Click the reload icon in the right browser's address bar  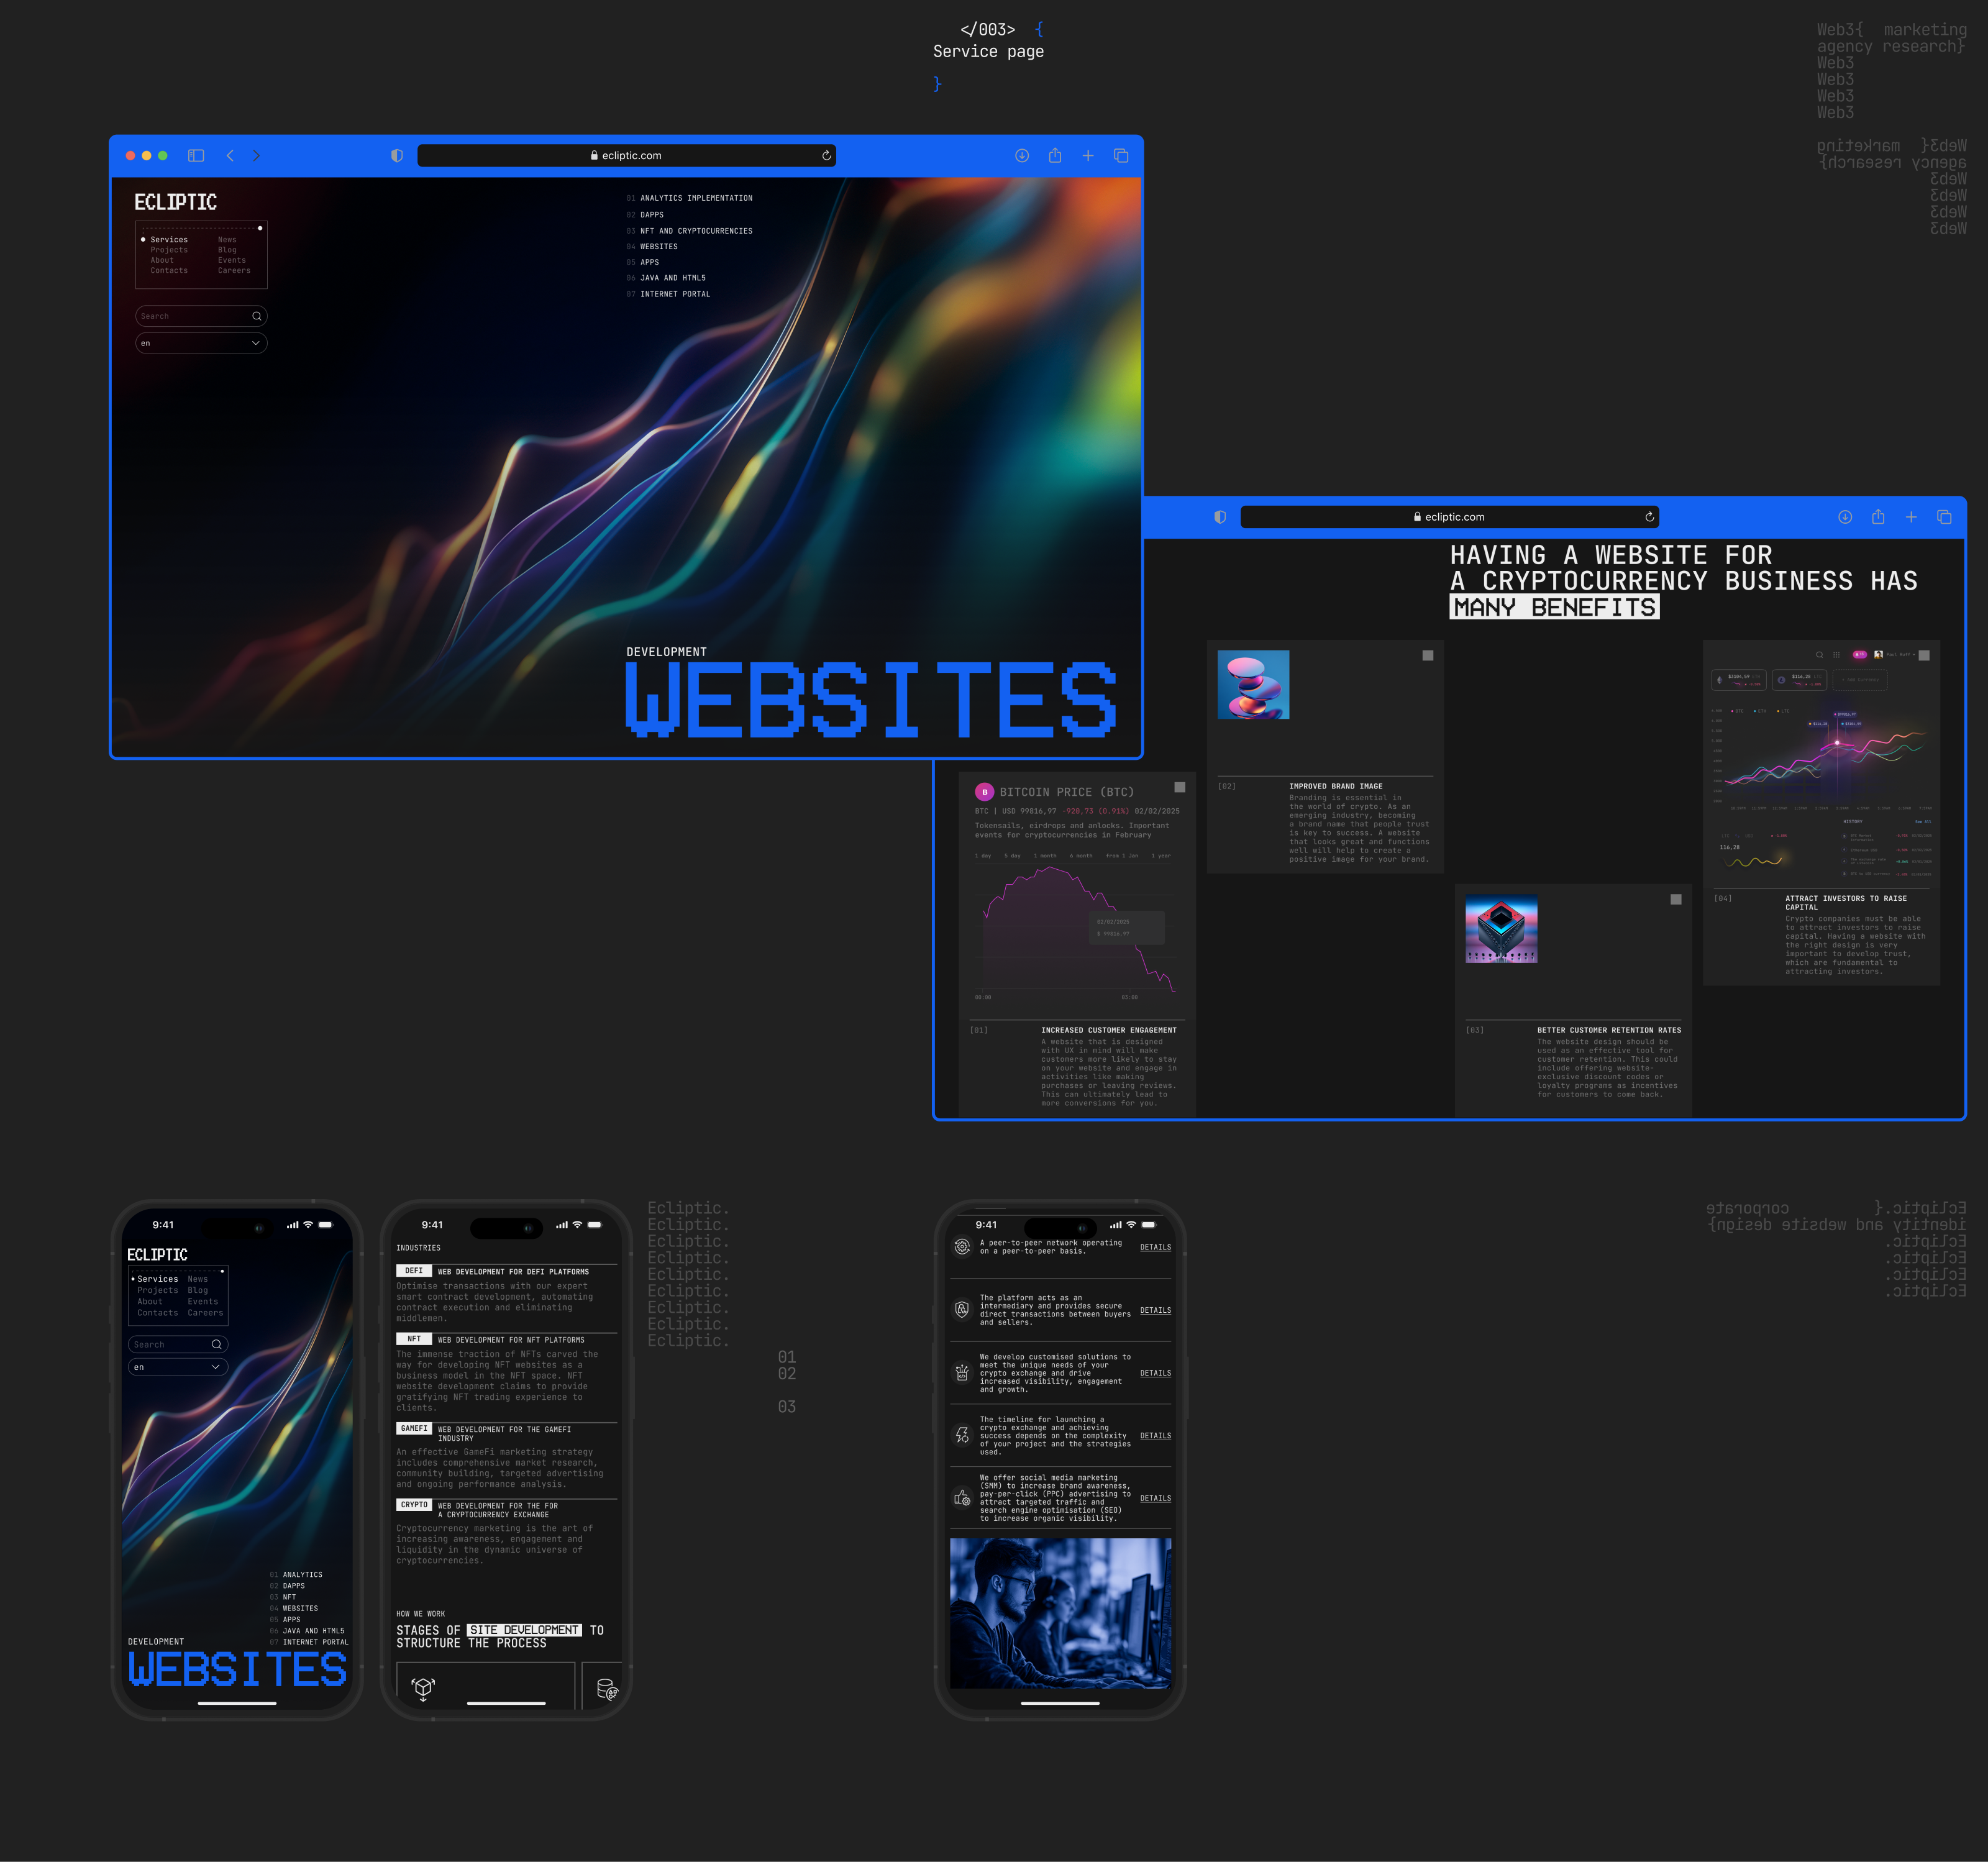(1649, 517)
